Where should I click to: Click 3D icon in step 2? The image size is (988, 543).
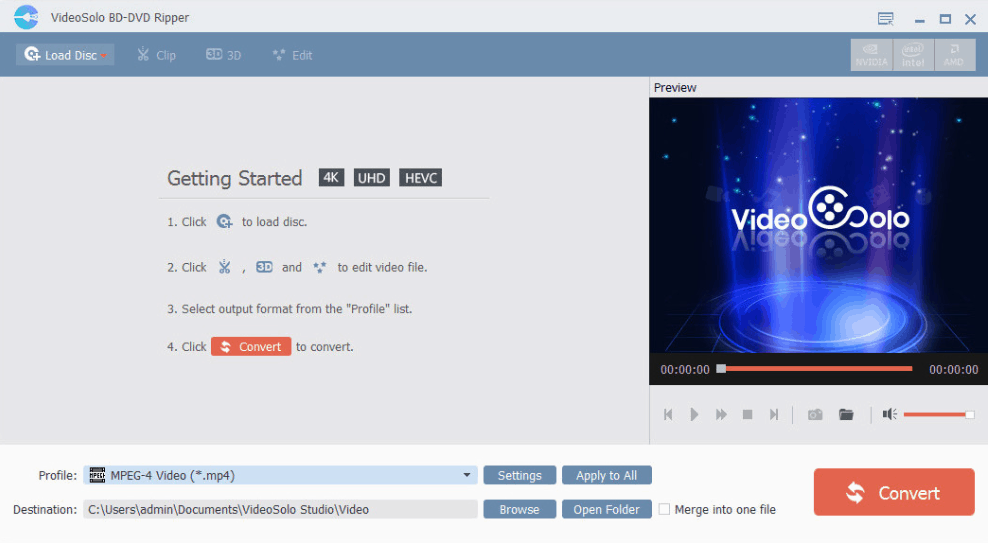[264, 267]
